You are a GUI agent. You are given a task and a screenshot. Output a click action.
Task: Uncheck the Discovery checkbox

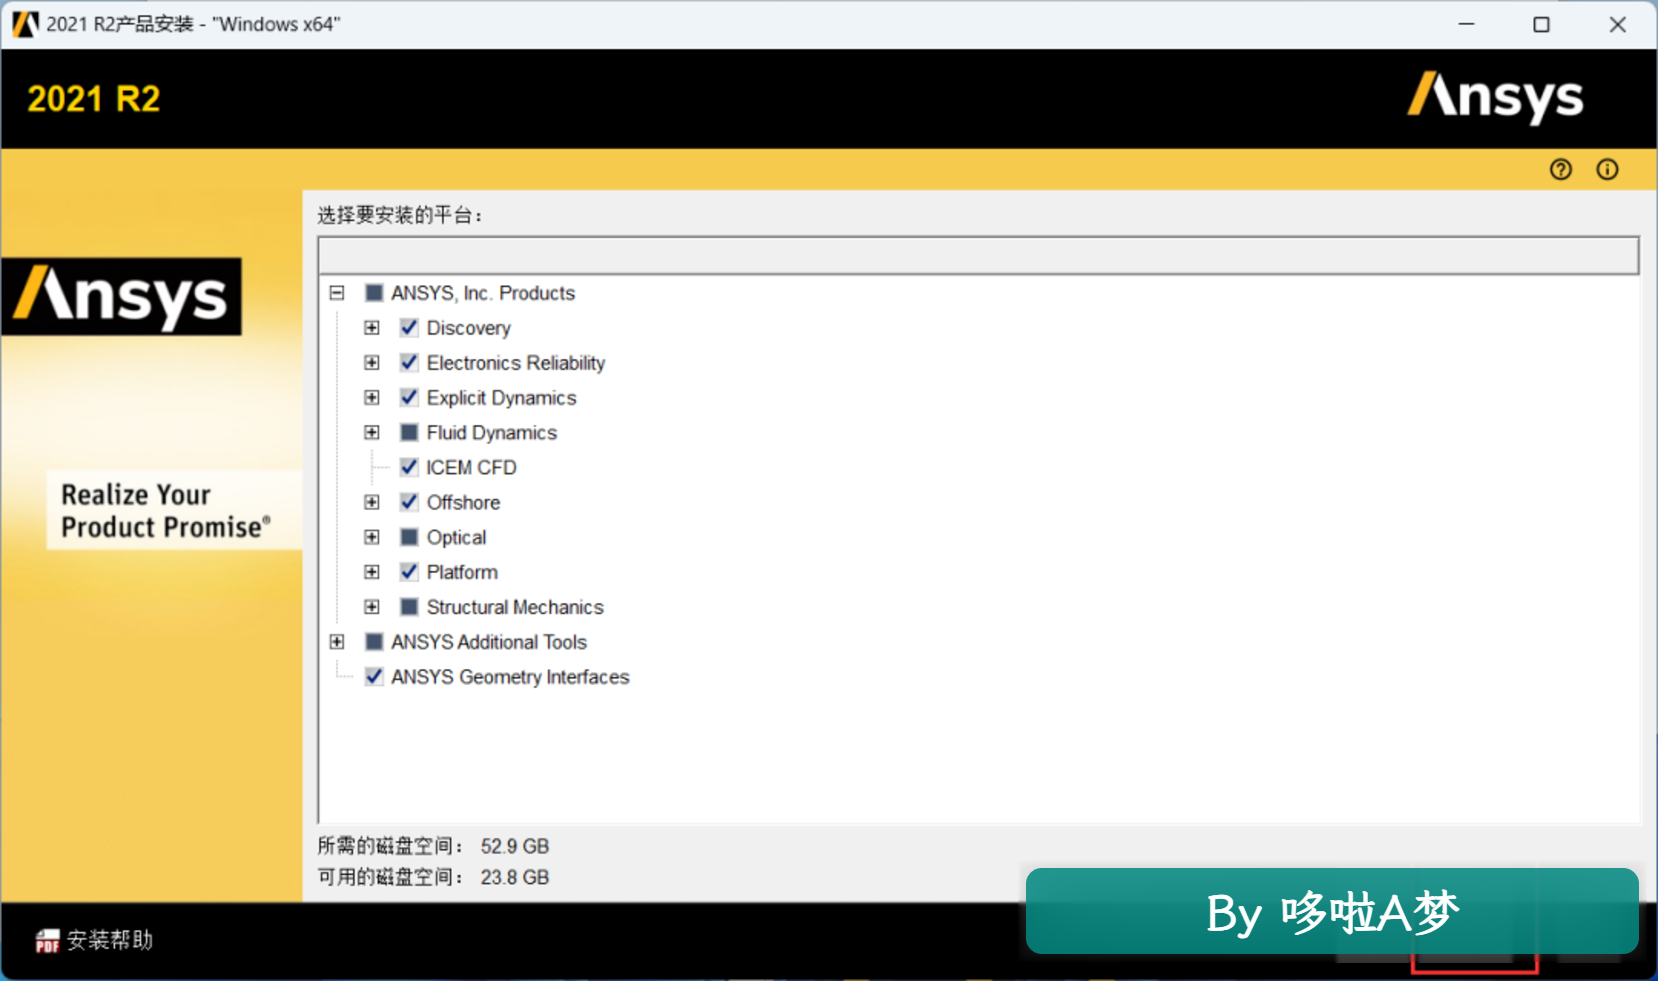click(x=409, y=328)
